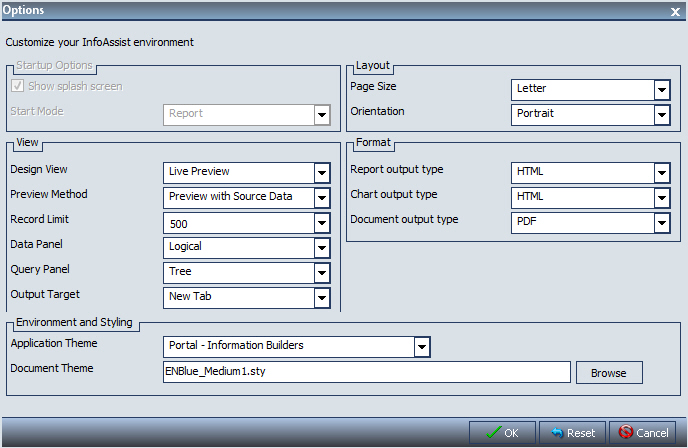The image size is (688, 448).
Task: Click the New Tab value field
Action: (x=239, y=298)
